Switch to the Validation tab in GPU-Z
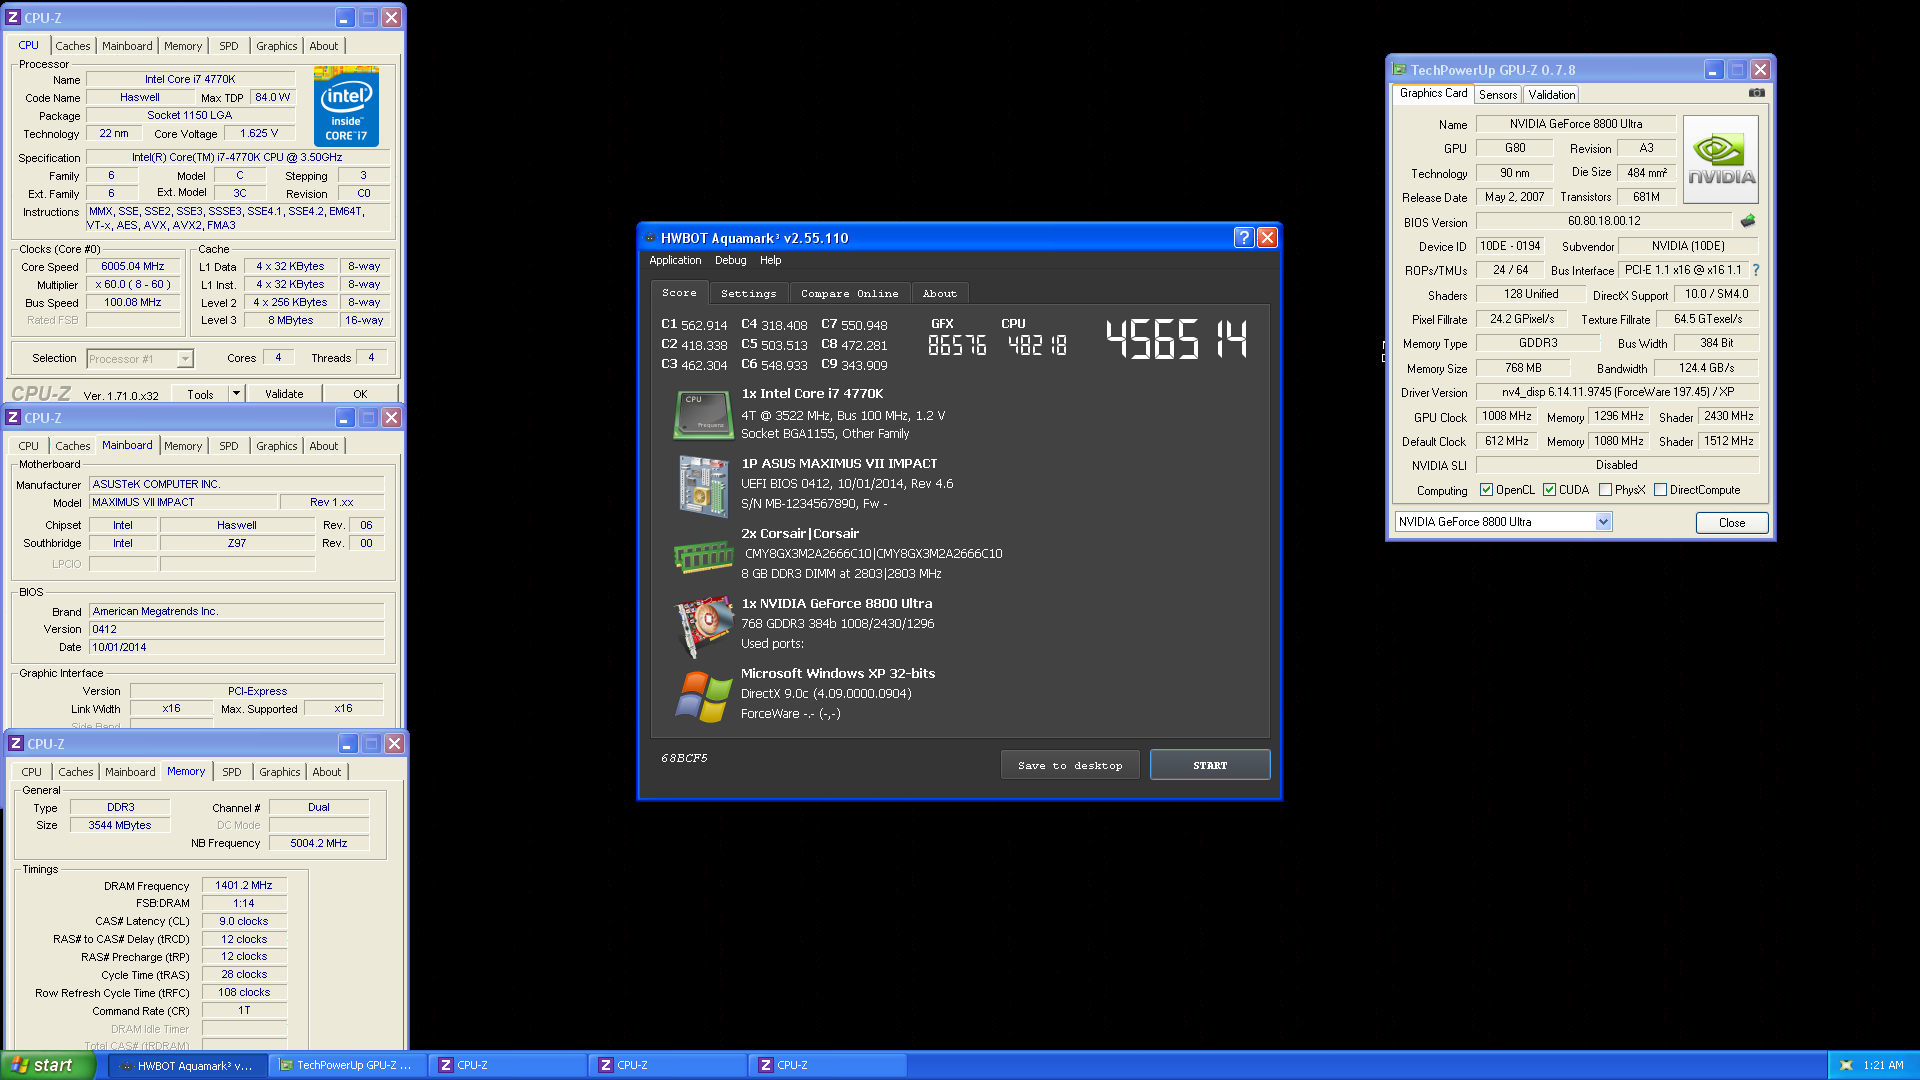The image size is (1920, 1080). 1551,95
